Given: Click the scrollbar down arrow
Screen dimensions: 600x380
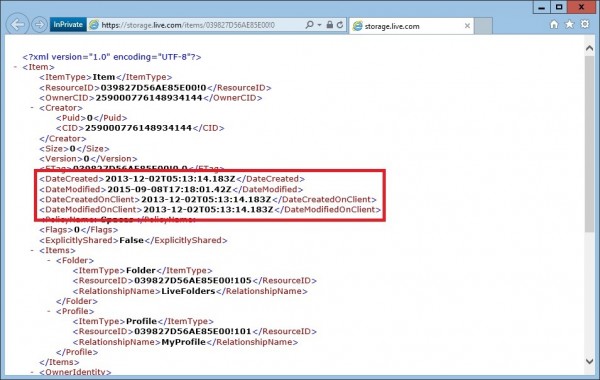Looking at the screenshot, I should (x=589, y=361).
